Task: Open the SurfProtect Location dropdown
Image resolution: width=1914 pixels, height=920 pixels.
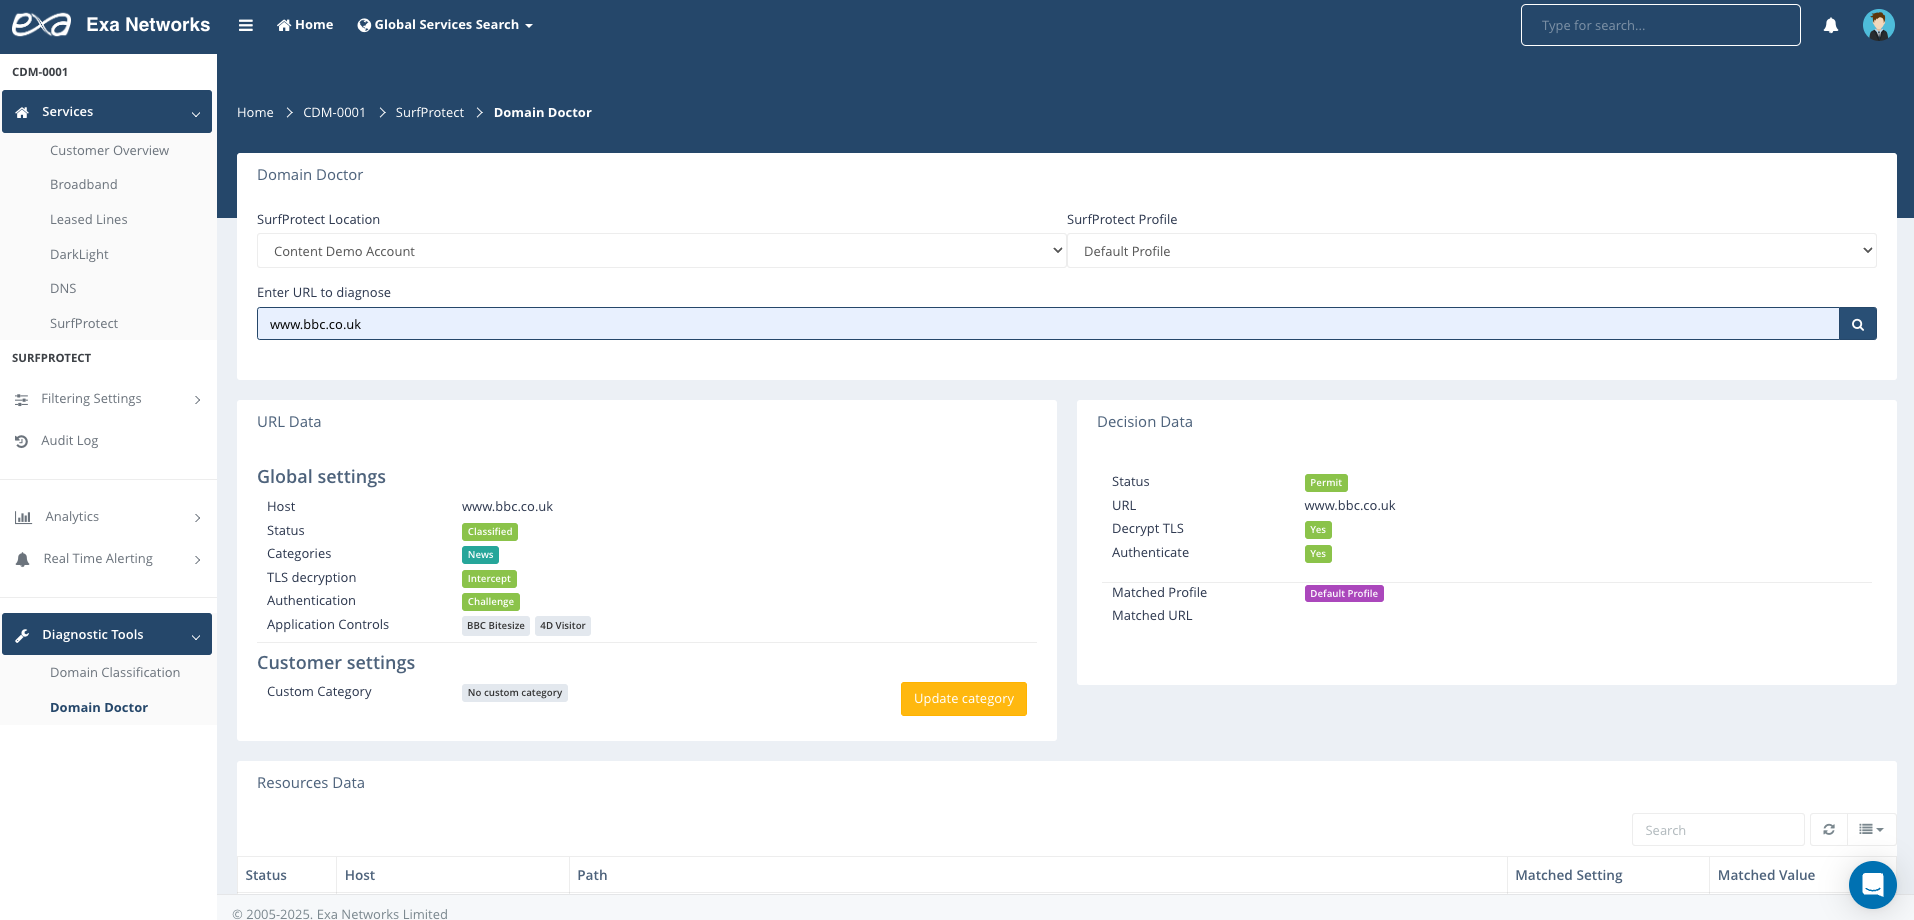Action: [x=661, y=251]
